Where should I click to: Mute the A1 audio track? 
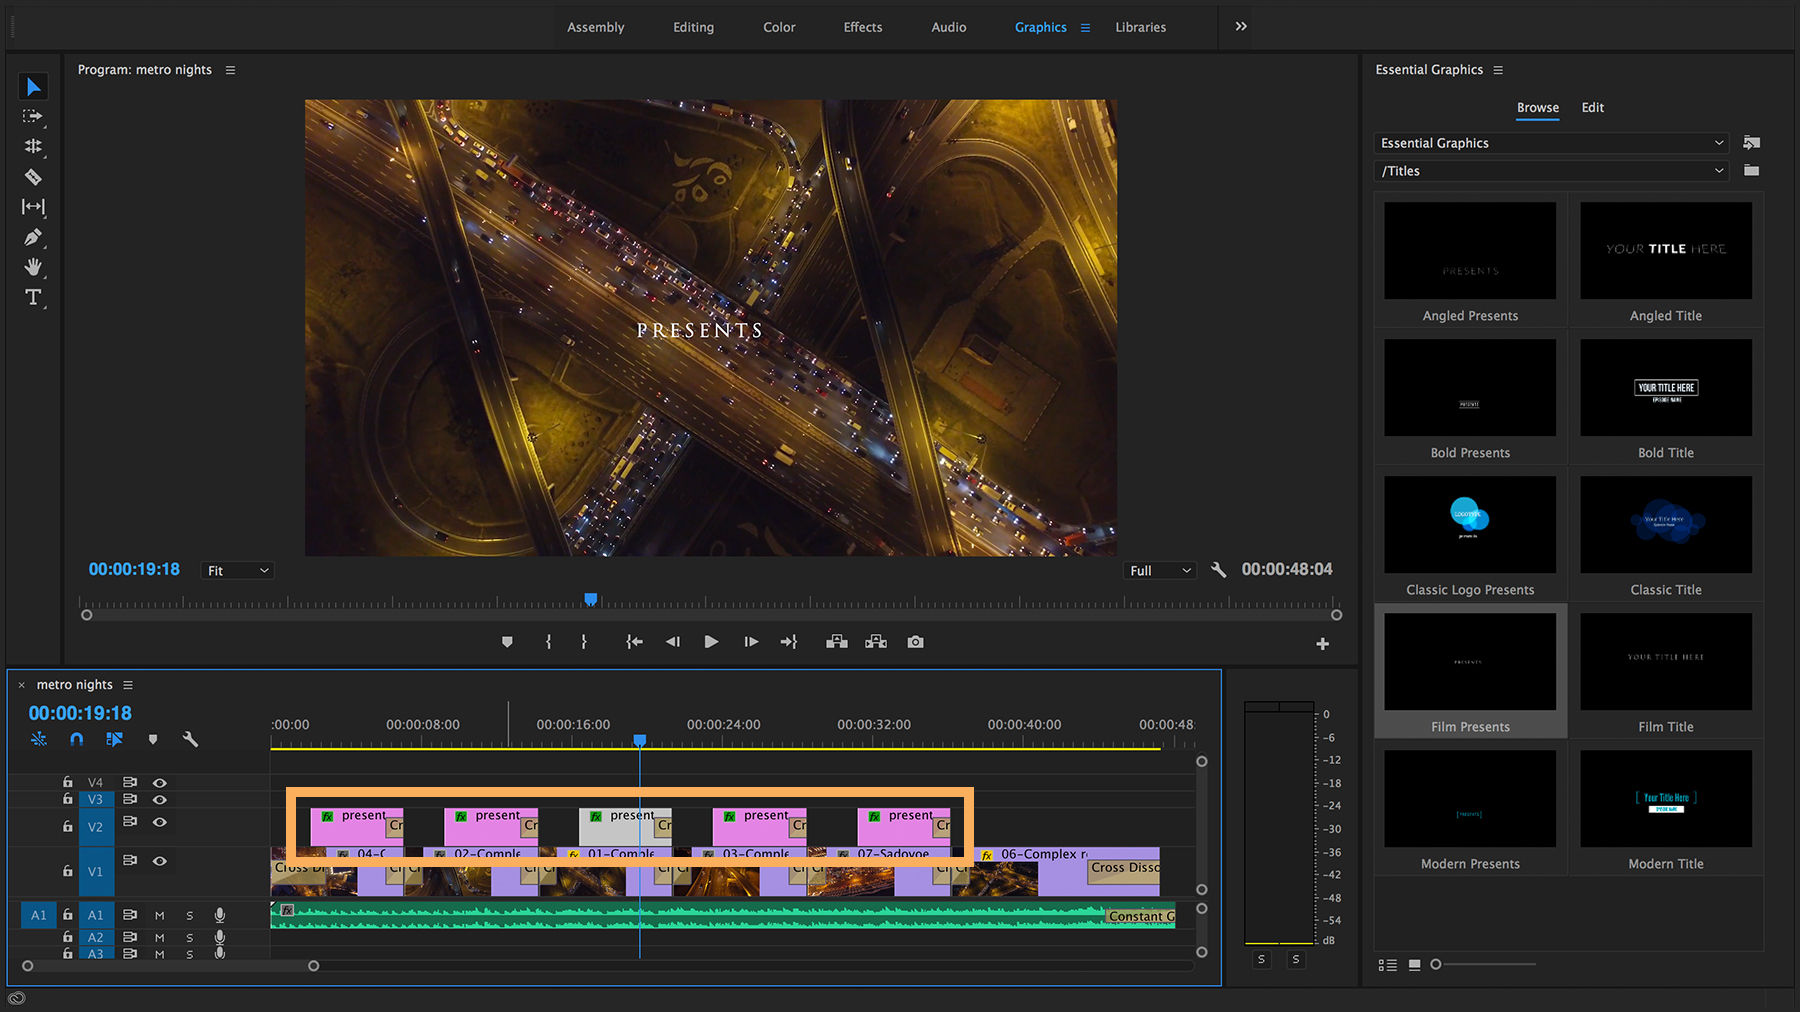(159, 914)
